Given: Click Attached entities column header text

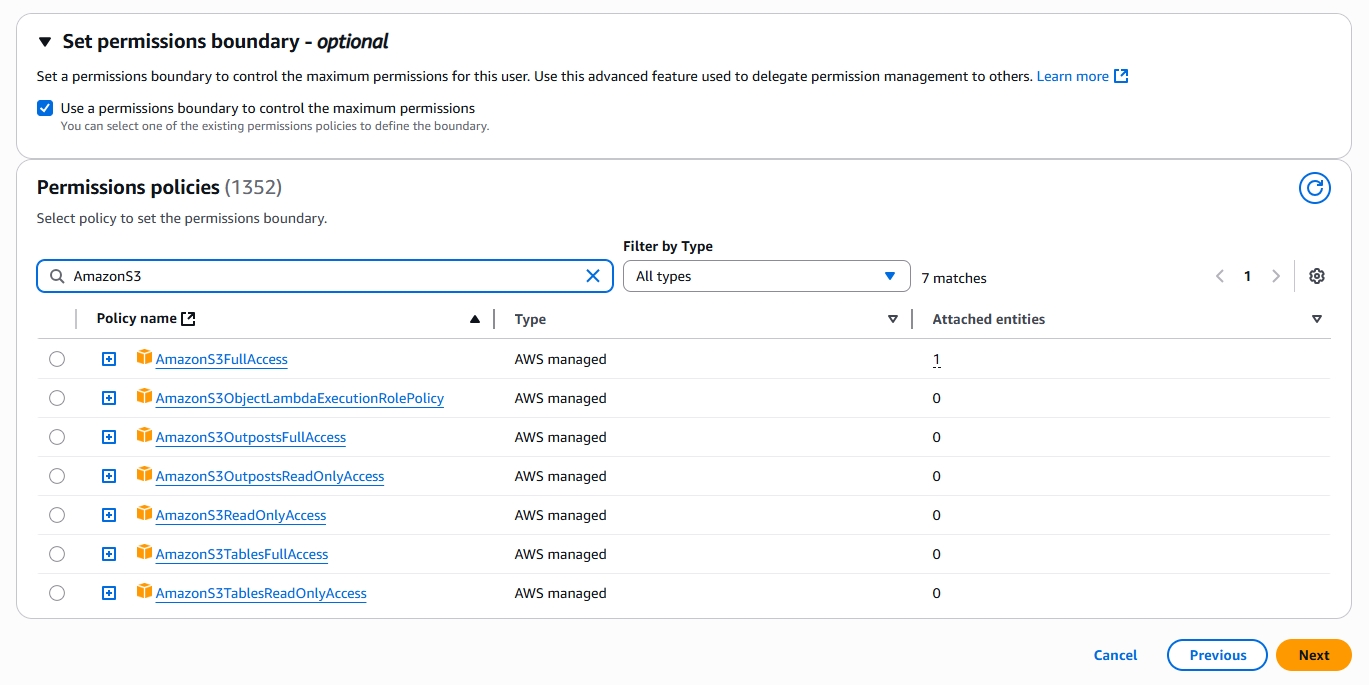Looking at the screenshot, I should (x=989, y=319).
